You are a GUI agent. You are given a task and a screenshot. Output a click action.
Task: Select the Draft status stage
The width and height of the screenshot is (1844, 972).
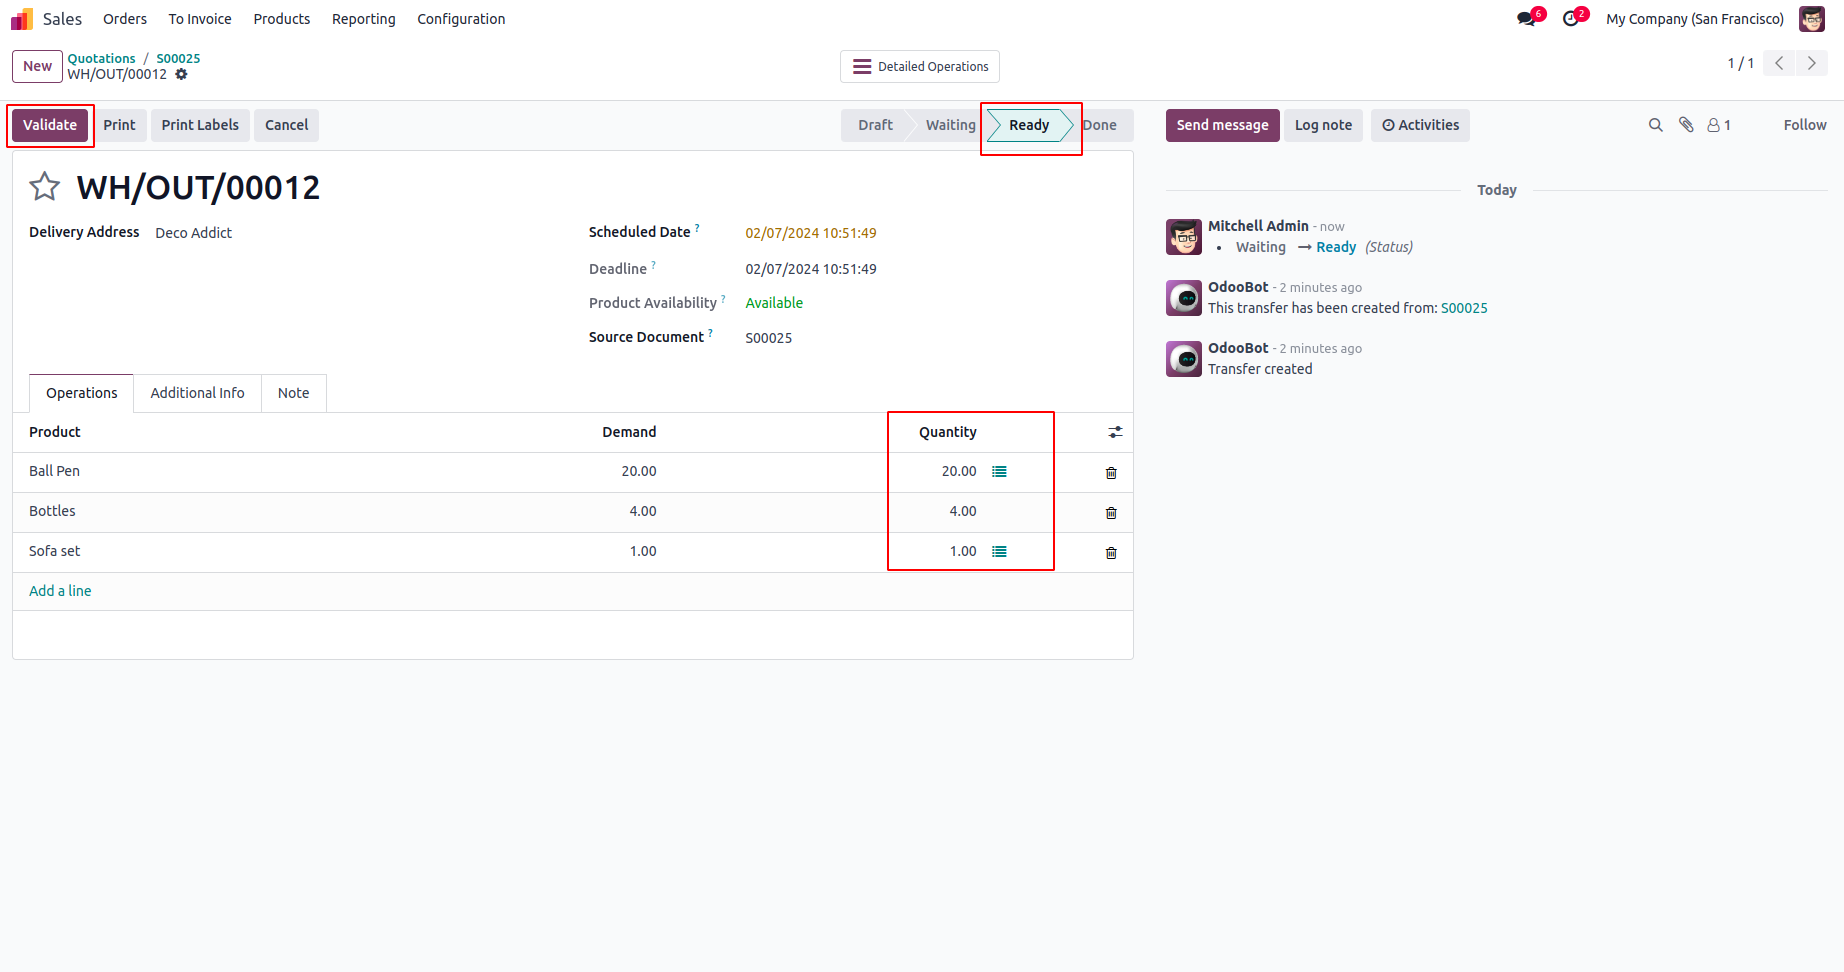pos(875,125)
